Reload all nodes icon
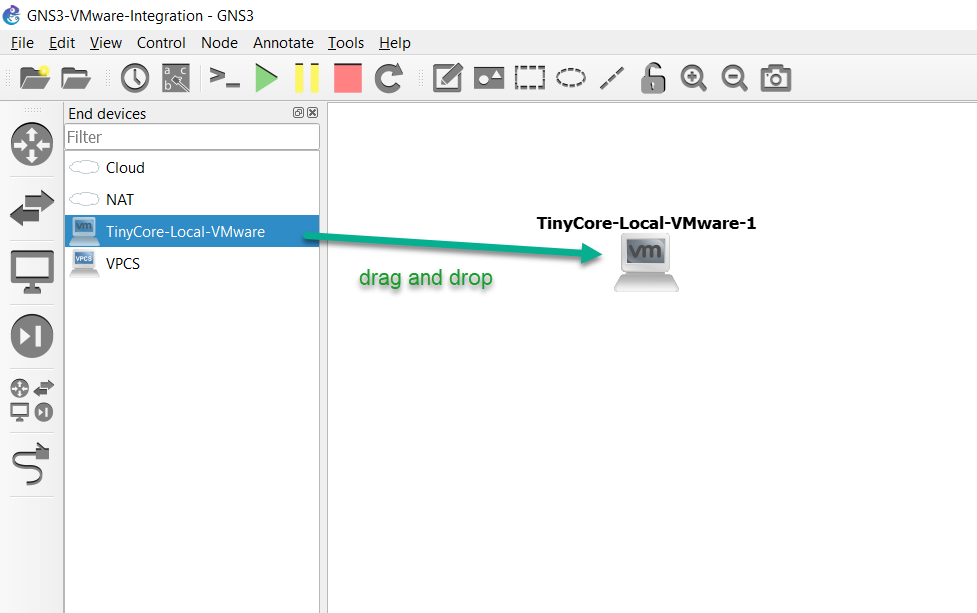The image size is (977, 613). point(389,78)
